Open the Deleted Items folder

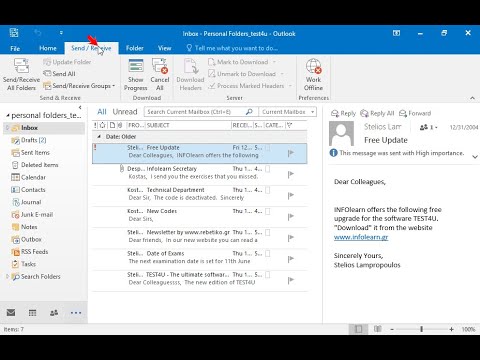click(35, 165)
